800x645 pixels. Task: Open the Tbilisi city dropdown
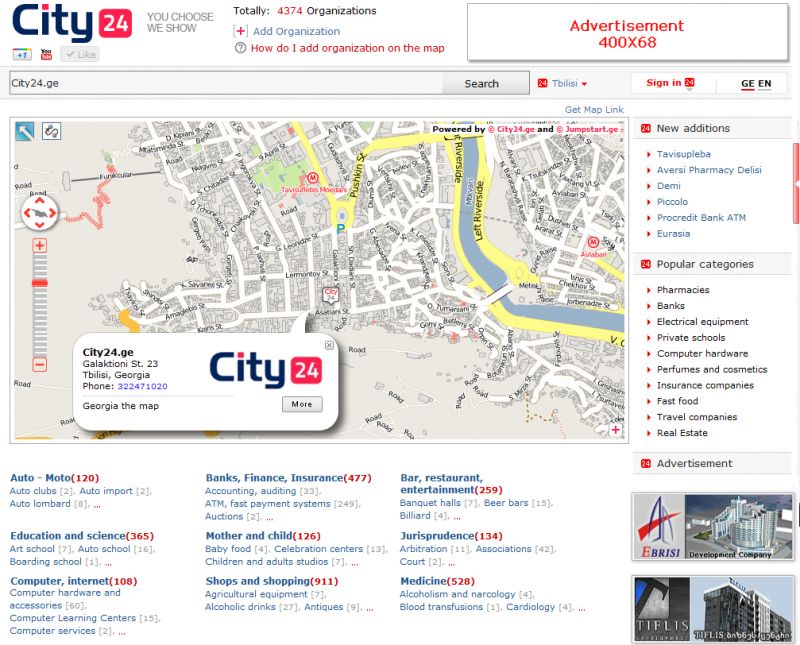[x=563, y=84]
